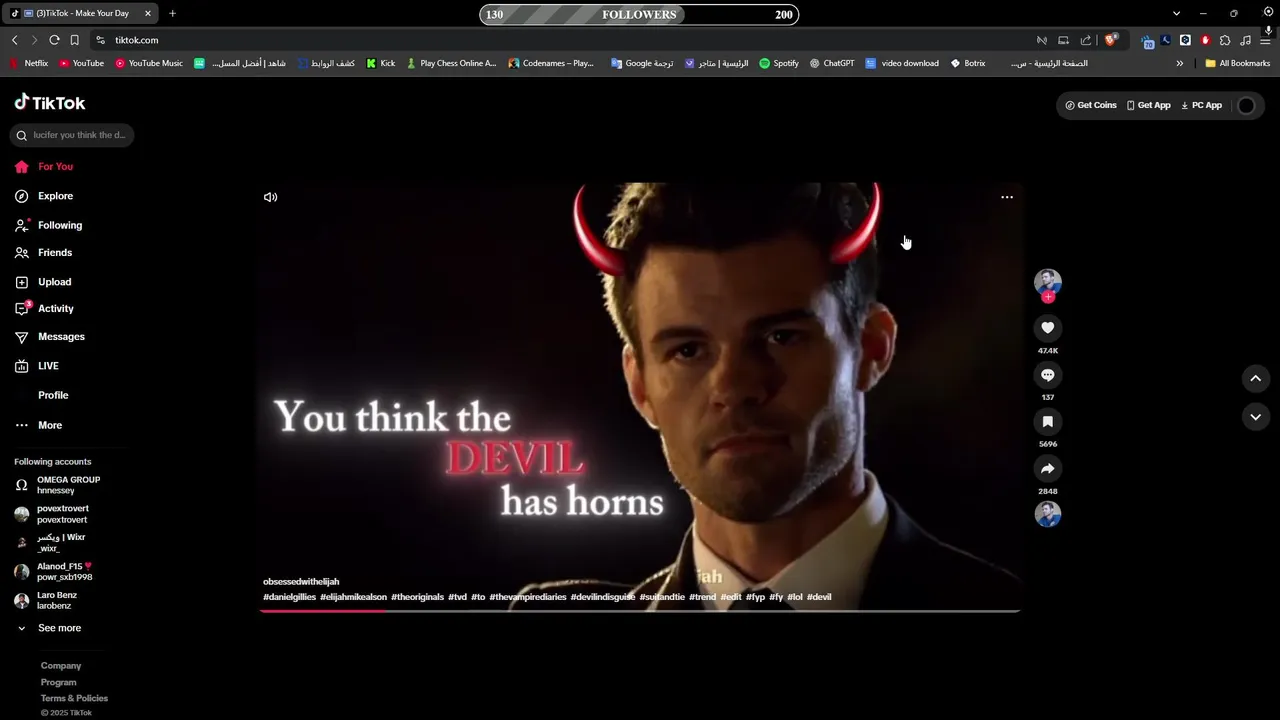Viewport: 1280px width, 720px height.
Task: Open the For You feed
Action: (x=44, y=166)
